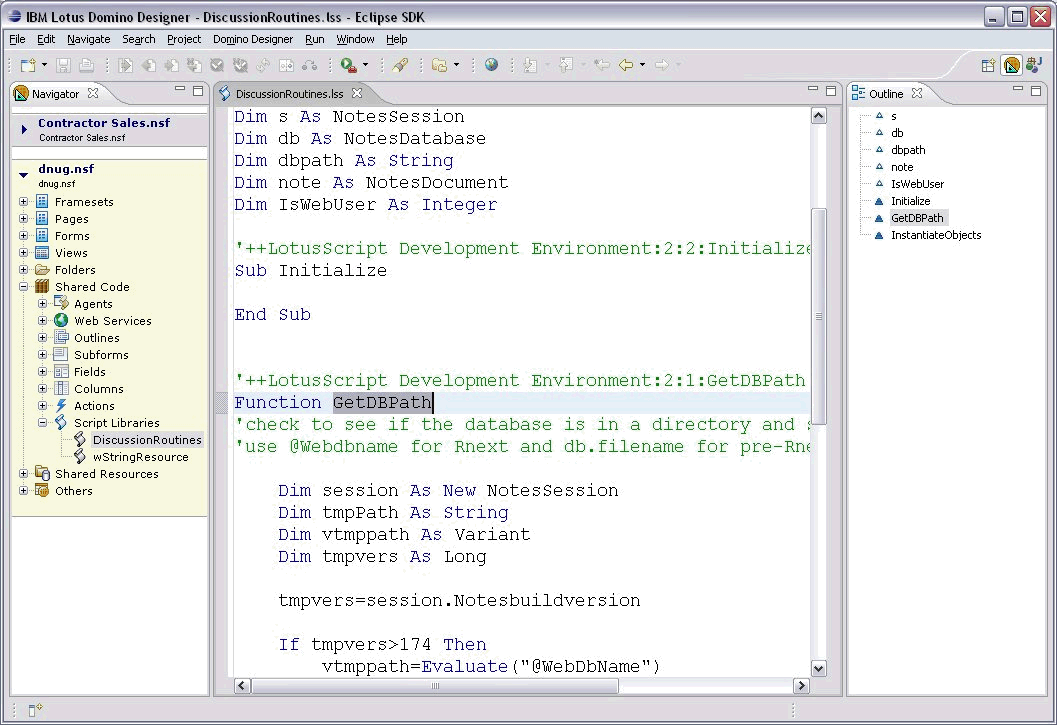Open the External Tools dropdown arrow
The image size is (1057, 725).
[x=365, y=65]
